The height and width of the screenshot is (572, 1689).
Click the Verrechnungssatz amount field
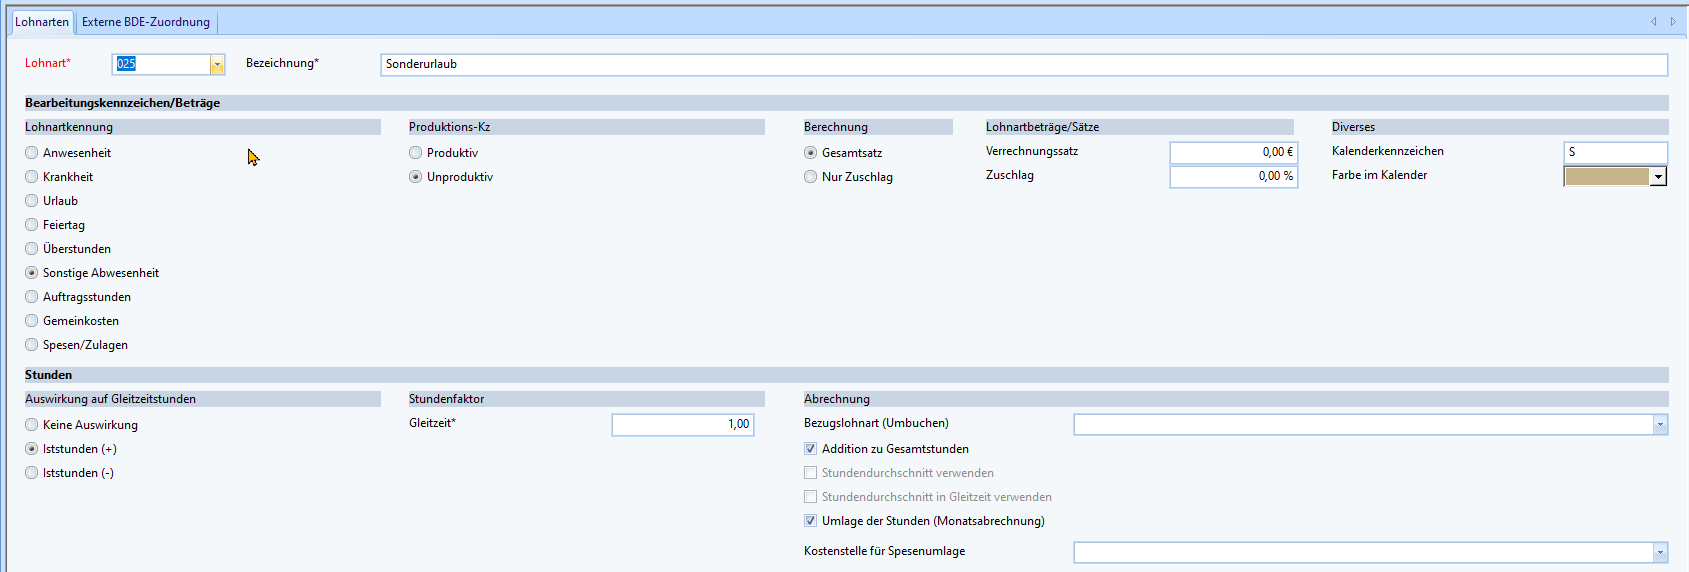pos(1233,152)
